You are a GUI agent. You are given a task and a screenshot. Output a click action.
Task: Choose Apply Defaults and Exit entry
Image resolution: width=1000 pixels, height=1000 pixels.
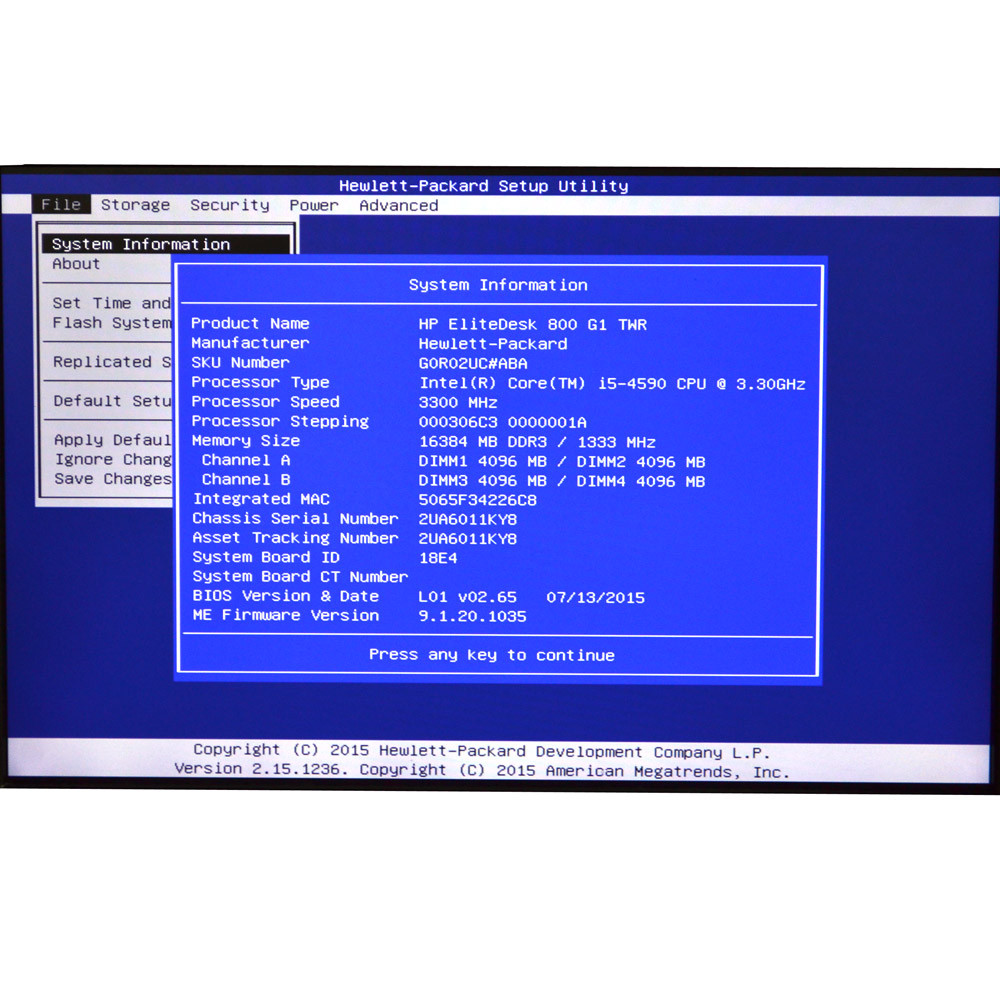tap(111, 440)
